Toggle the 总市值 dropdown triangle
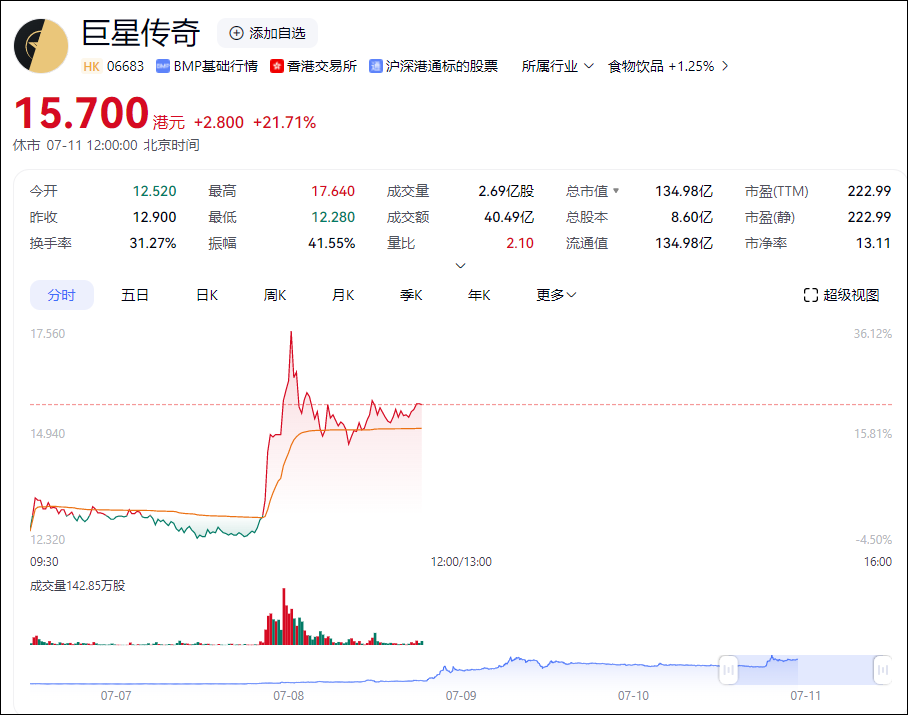This screenshot has width=908, height=715. coord(616,191)
